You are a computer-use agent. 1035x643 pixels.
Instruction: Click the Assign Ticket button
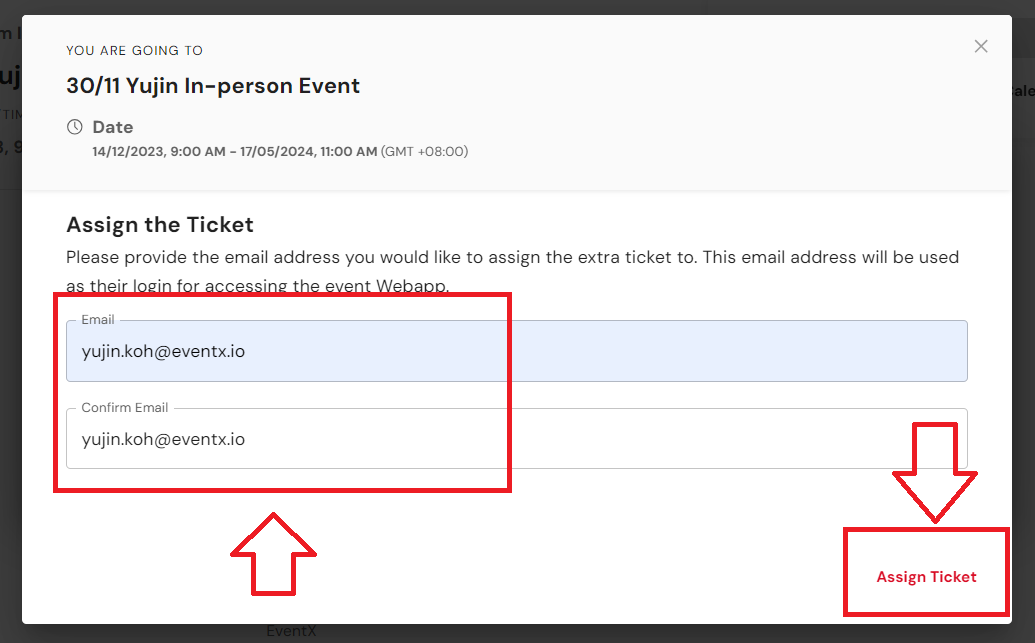click(926, 576)
